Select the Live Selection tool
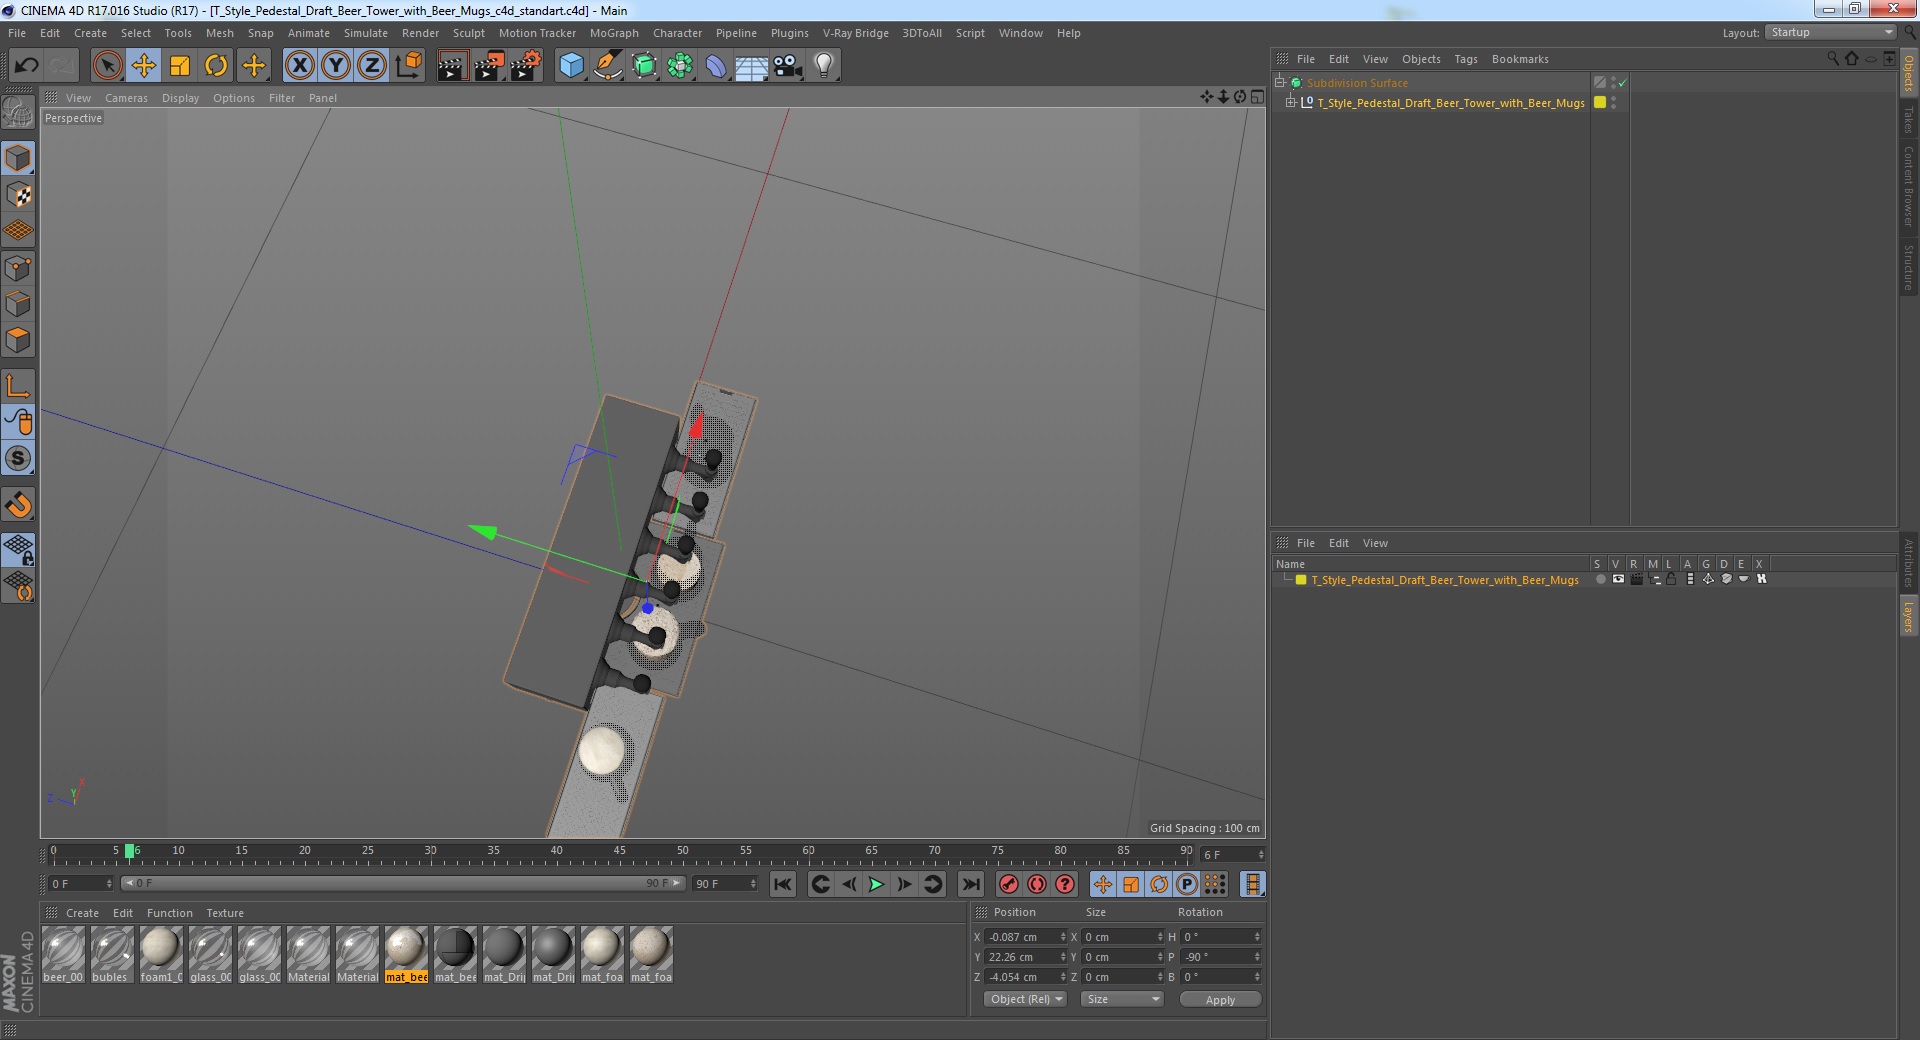This screenshot has height=1040, width=1920. pos(107,66)
